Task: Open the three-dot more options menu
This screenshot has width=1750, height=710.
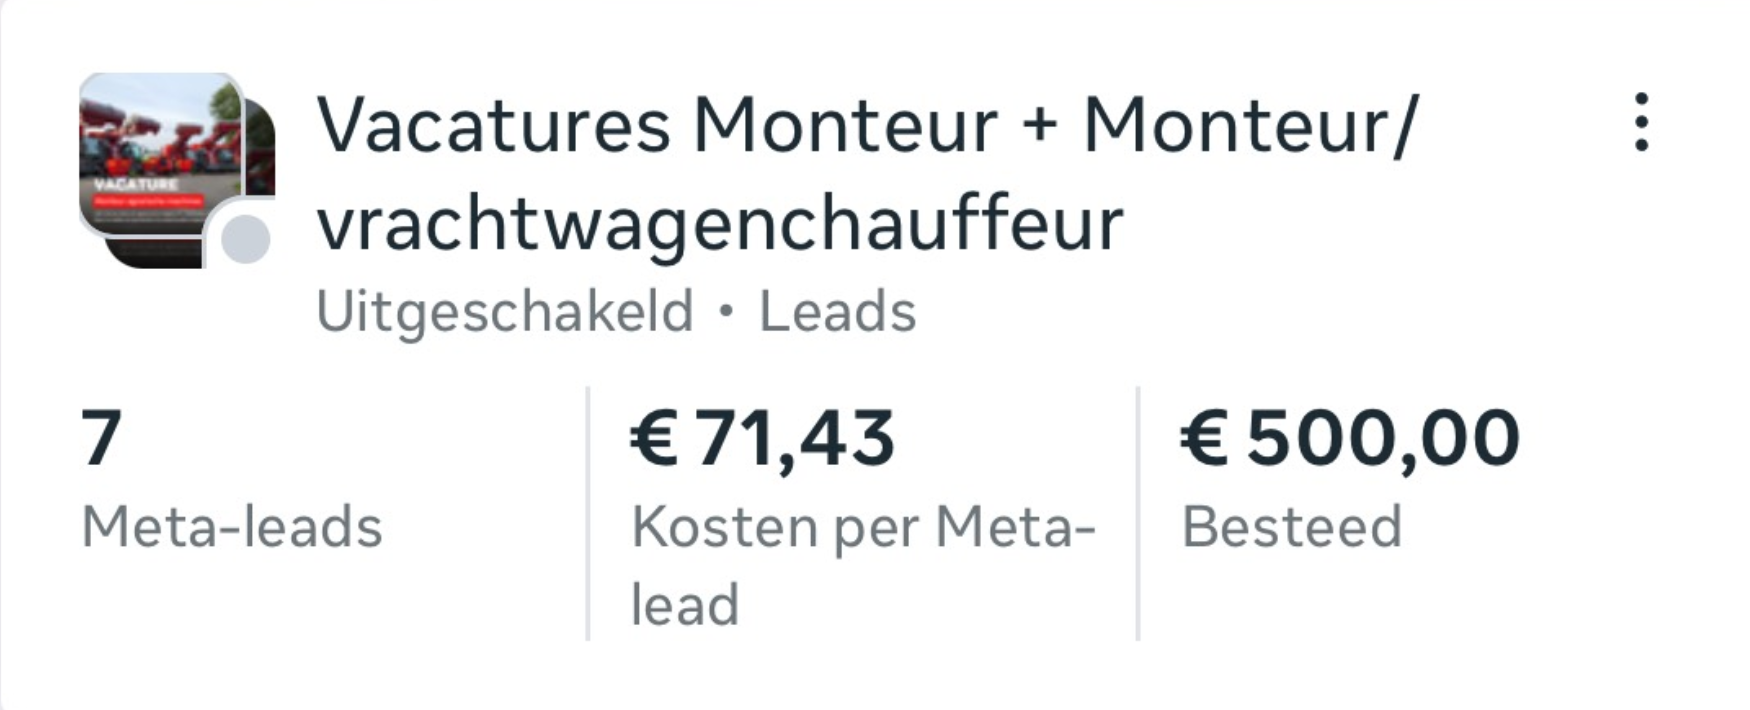Action: (x=1641, y=123)
